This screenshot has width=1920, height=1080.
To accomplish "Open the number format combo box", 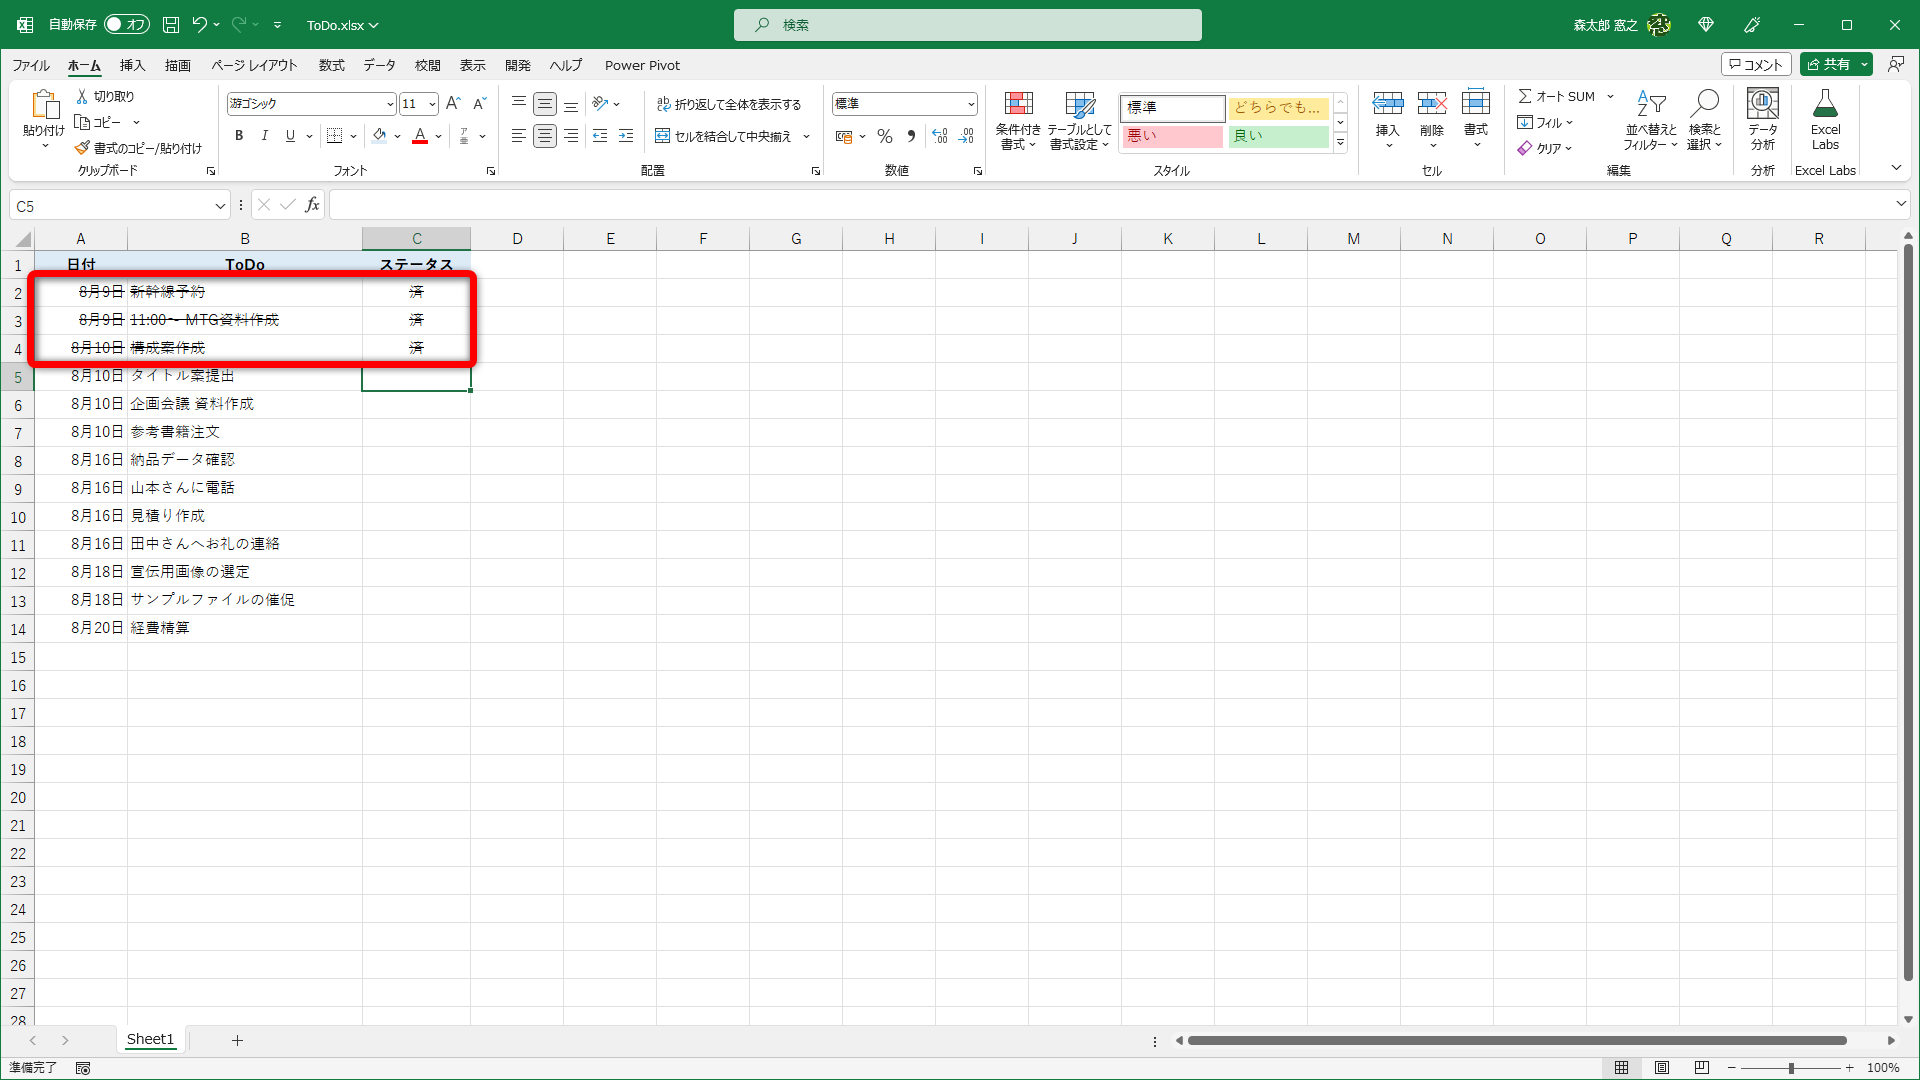I will tap(904, 104).
